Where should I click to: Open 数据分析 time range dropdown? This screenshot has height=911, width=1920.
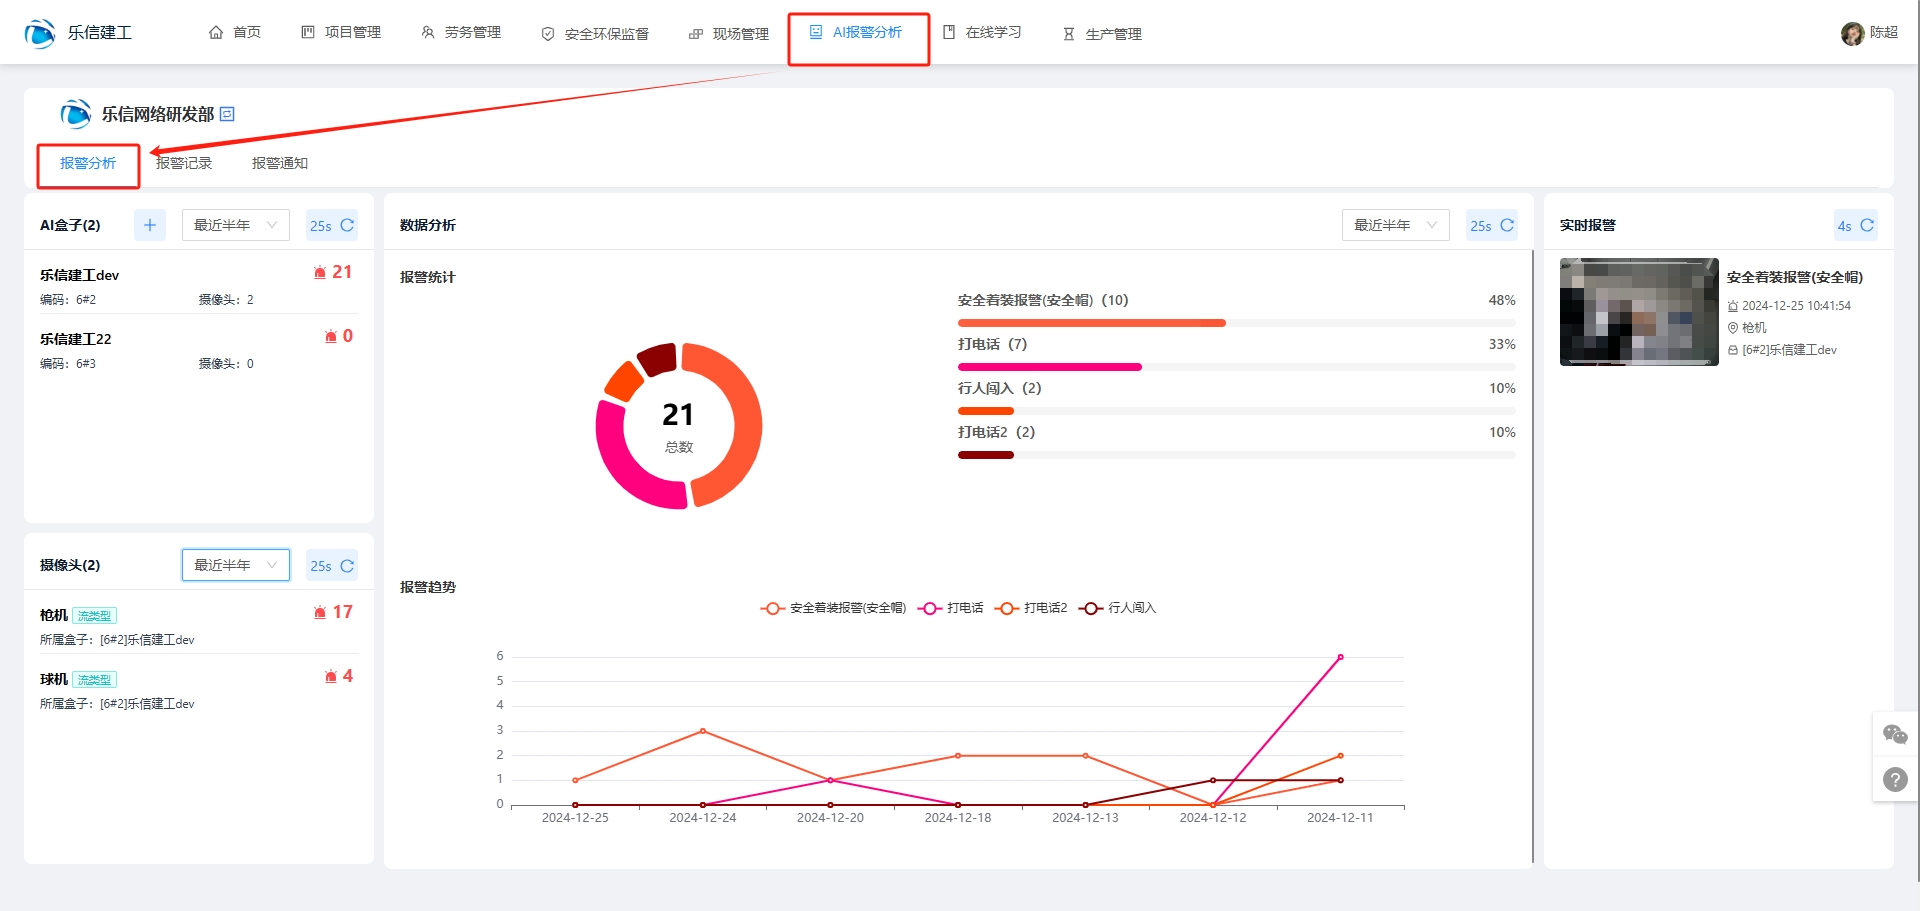click(x=1395, y=225)
